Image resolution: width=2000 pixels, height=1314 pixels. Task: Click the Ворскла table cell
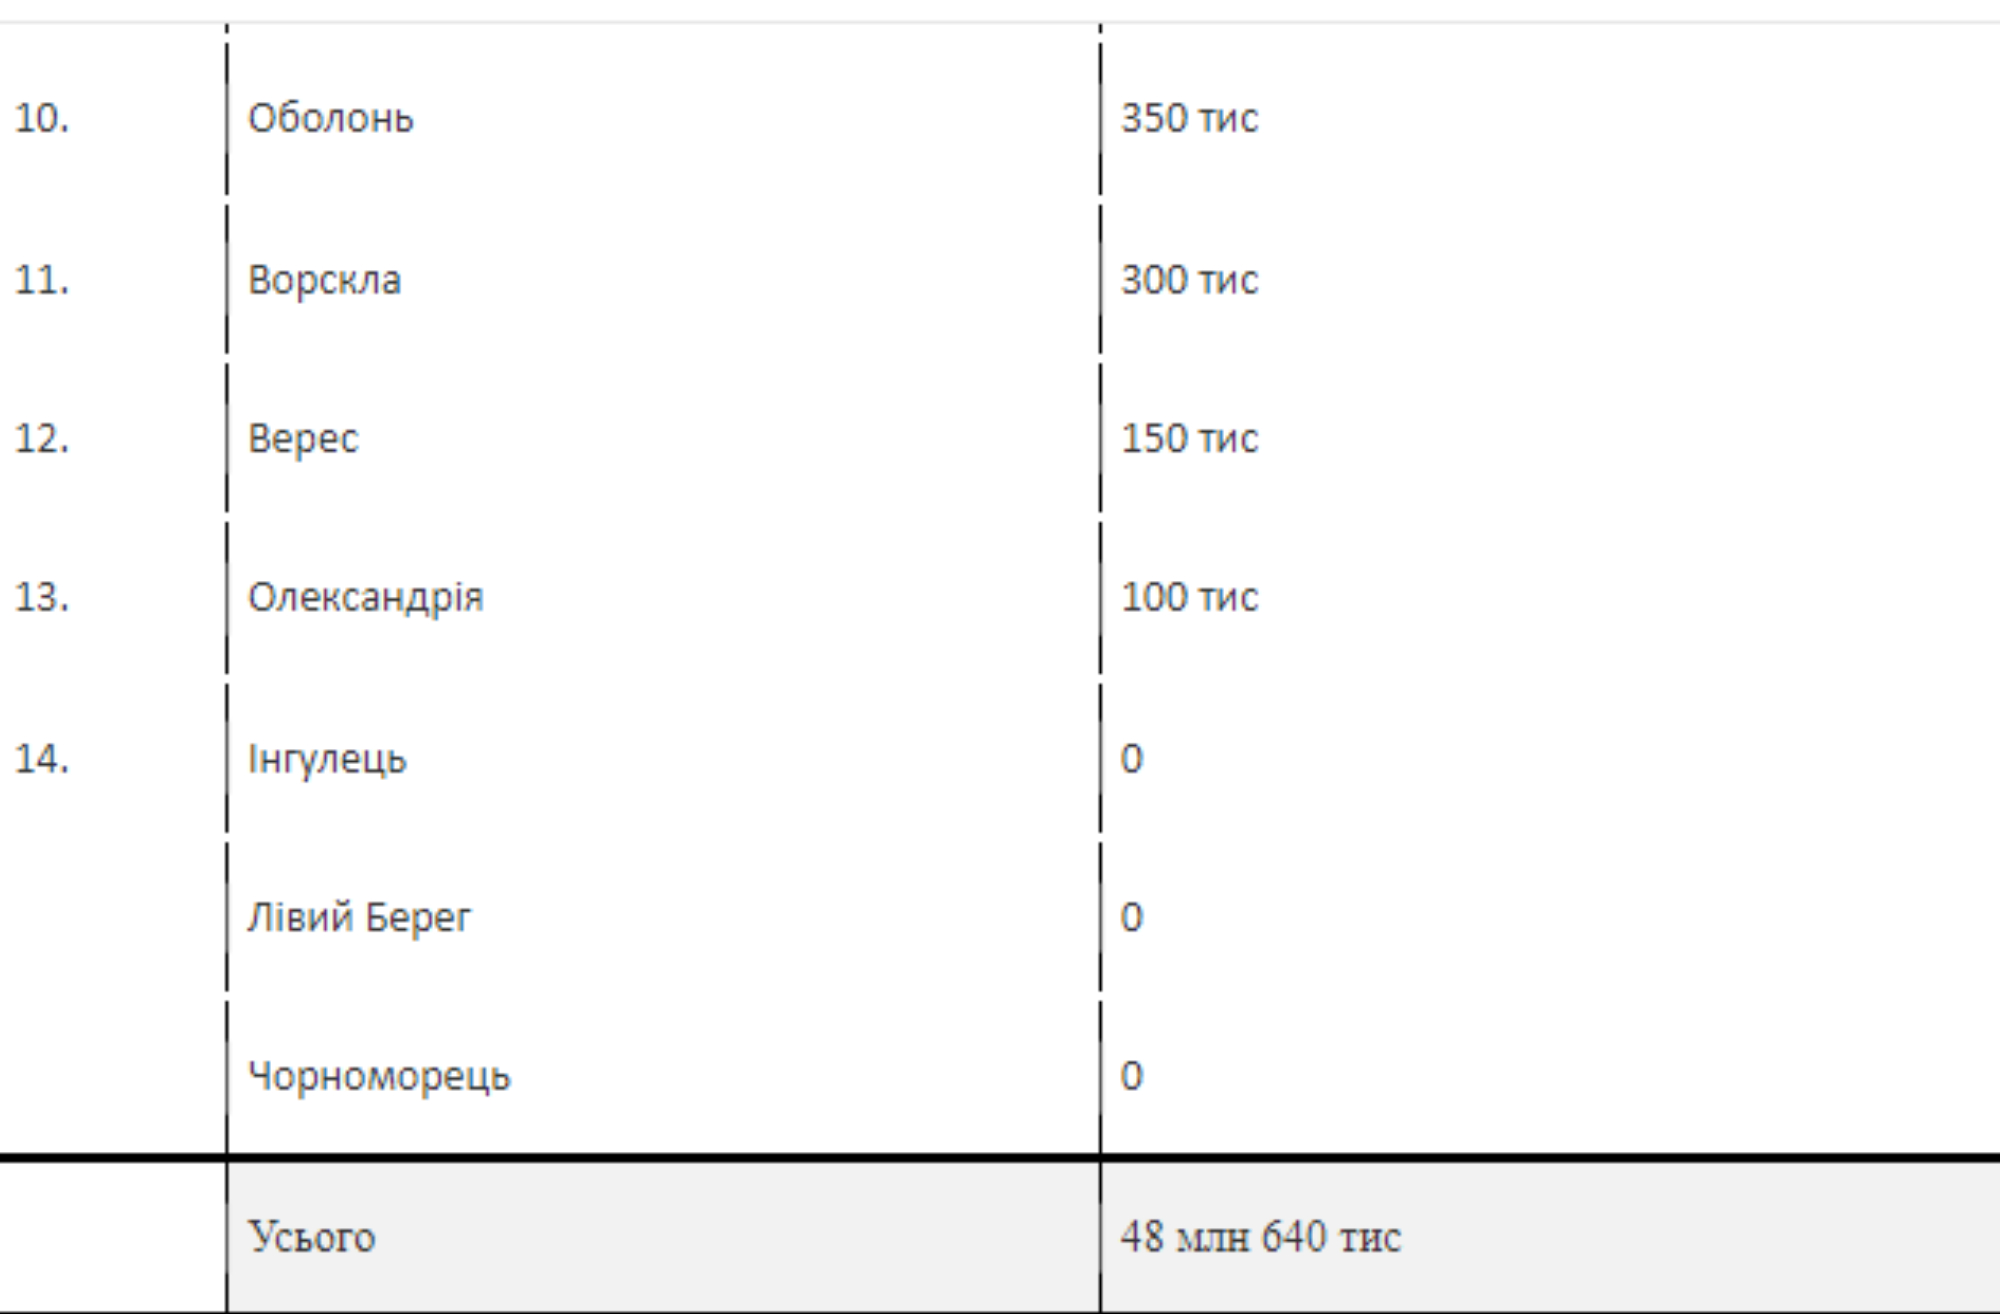pyautogui.click(x=325, y=280)
